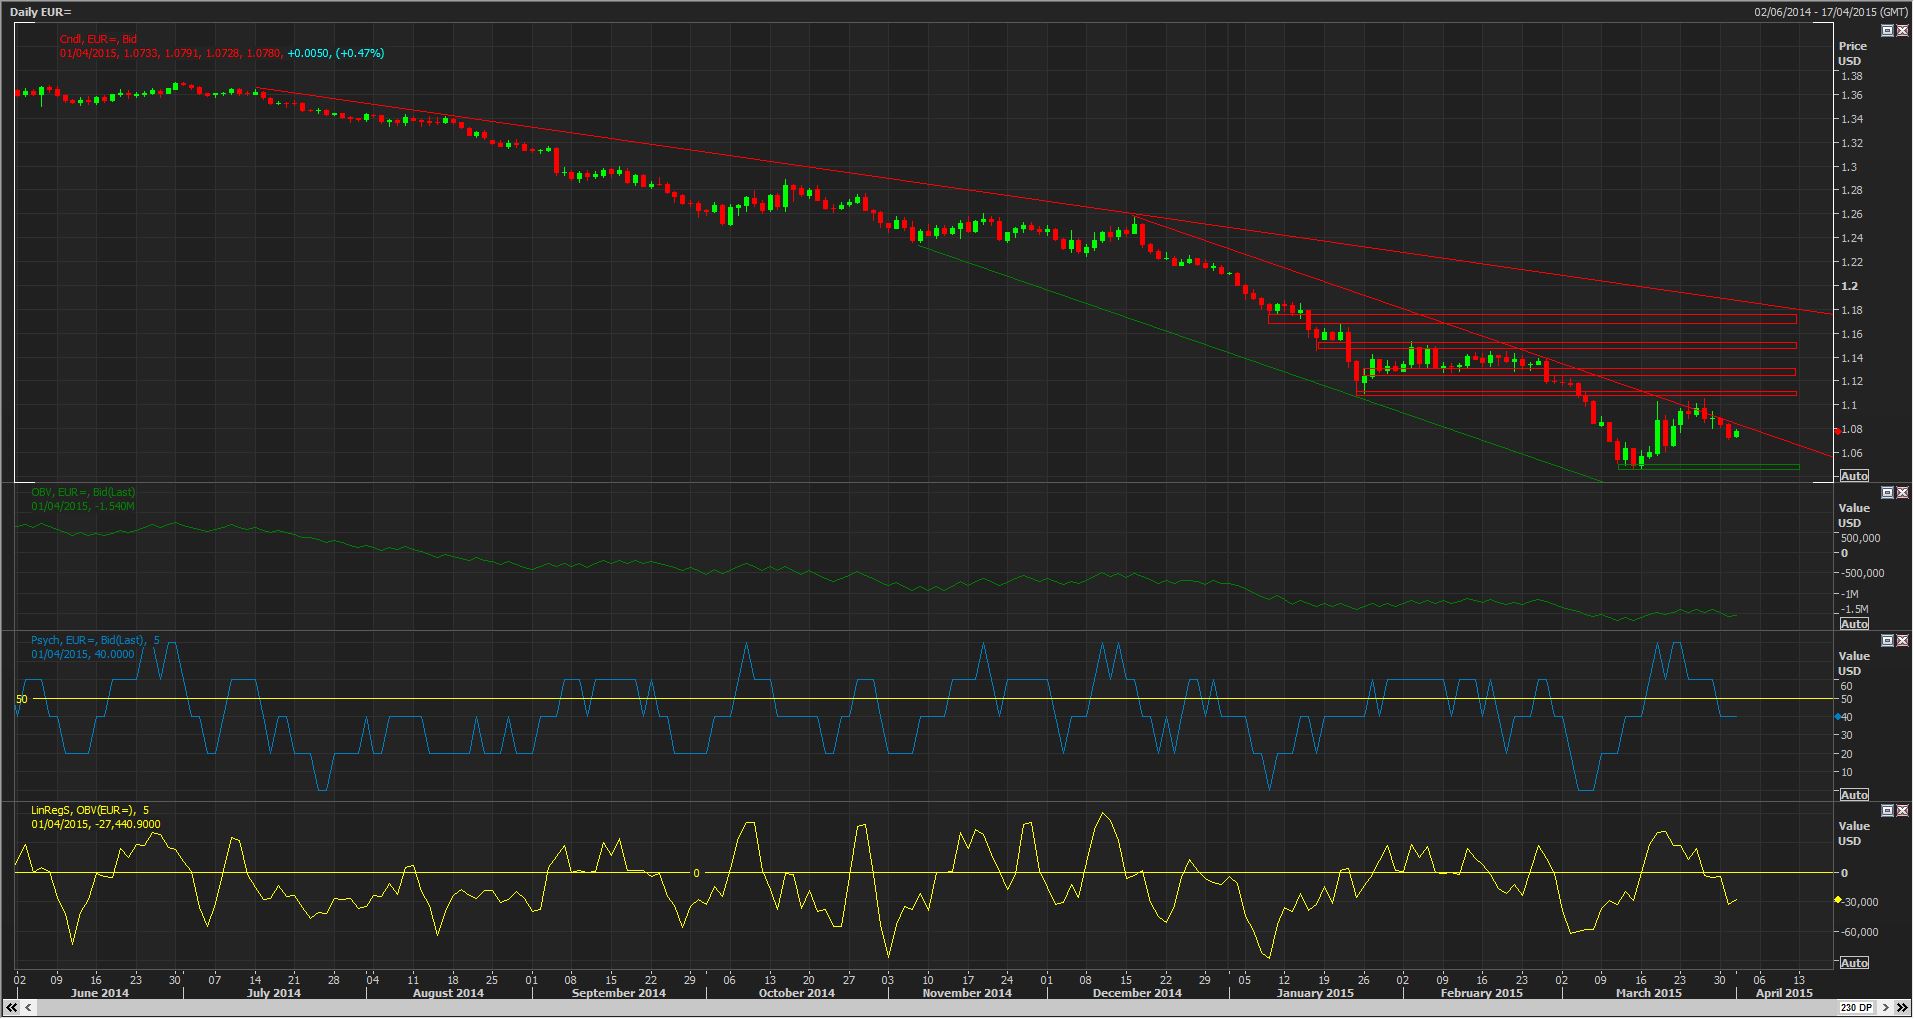This screenshot has width=1914, height=1019.
Task: Click the Price USD axis label
Action: pos(1852,53)
